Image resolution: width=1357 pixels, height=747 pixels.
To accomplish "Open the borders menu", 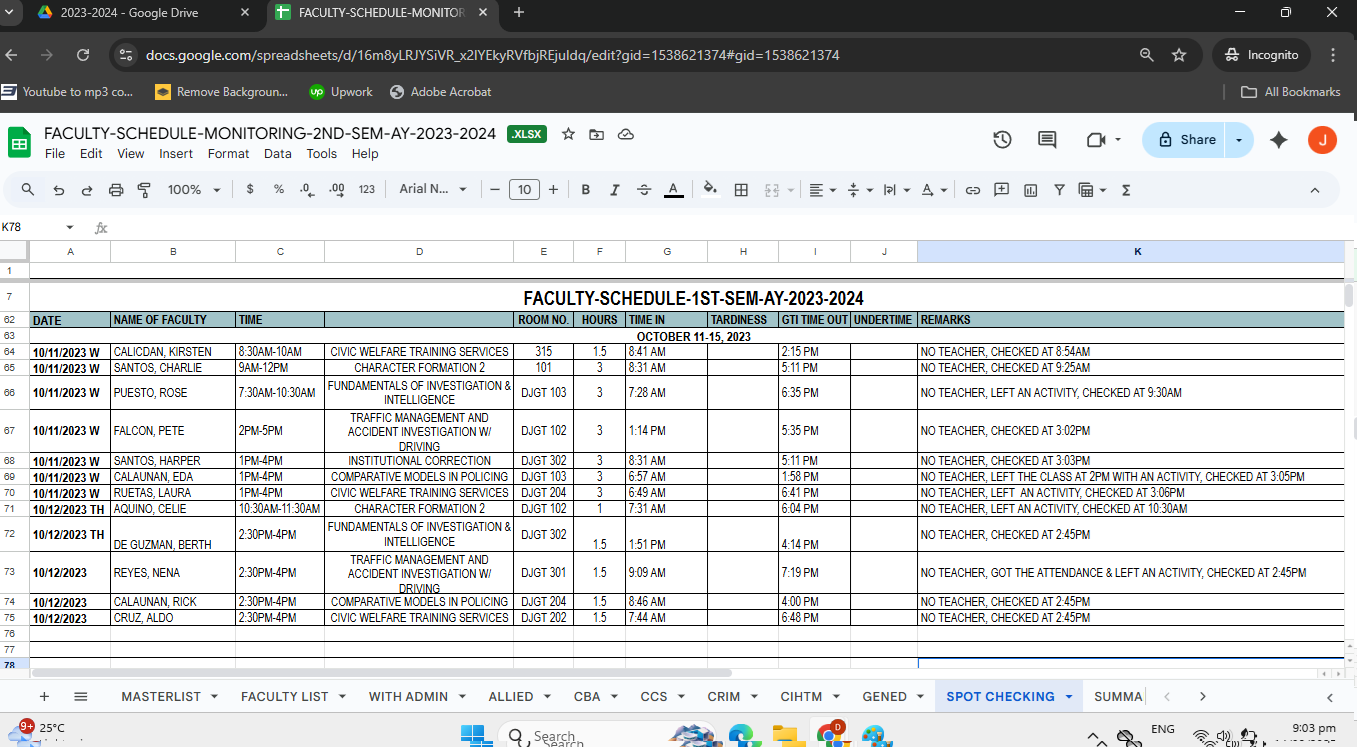I will coord(741,190).
